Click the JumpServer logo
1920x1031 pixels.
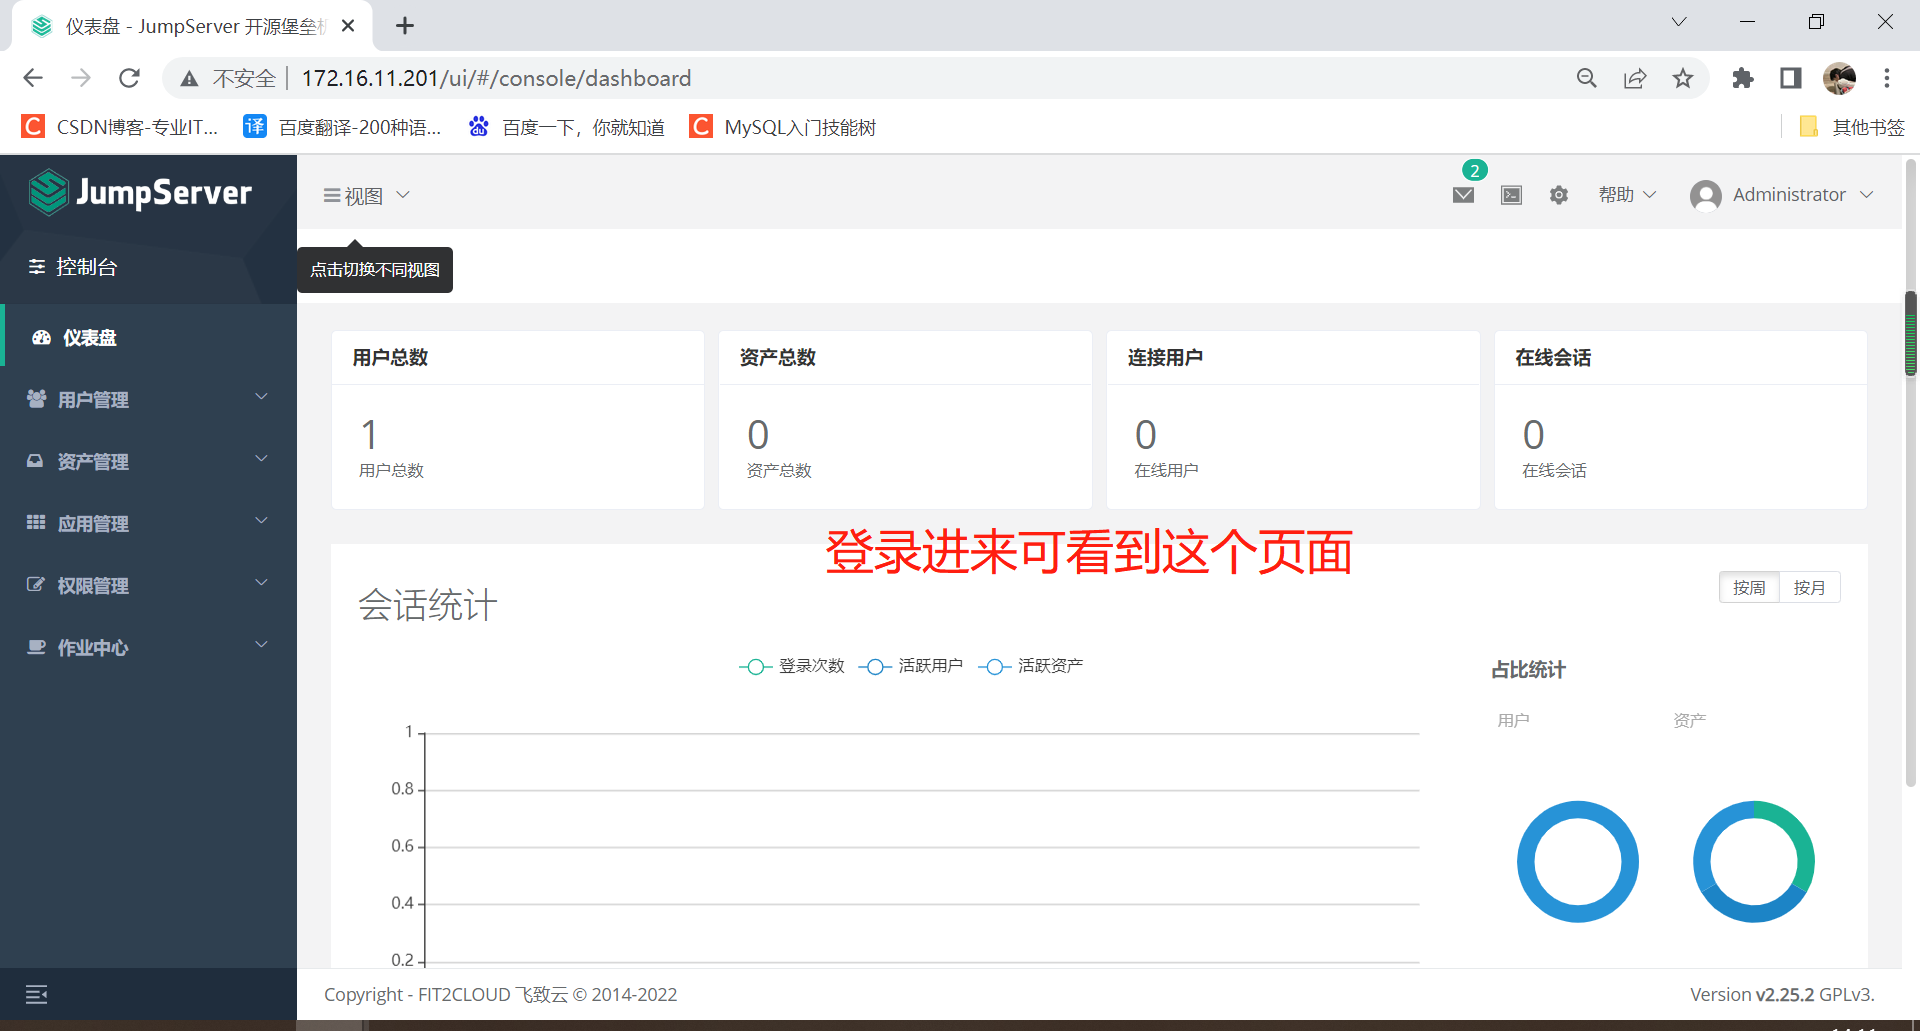pyautogui.click(x=141, y=192)
